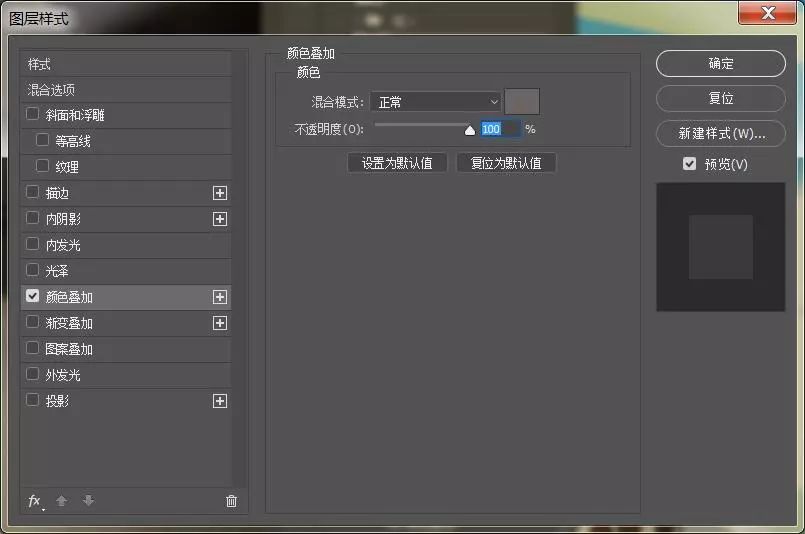The image size is (805, 534).
Task: Click plus icon next to 投影
Action: [220, 401]
